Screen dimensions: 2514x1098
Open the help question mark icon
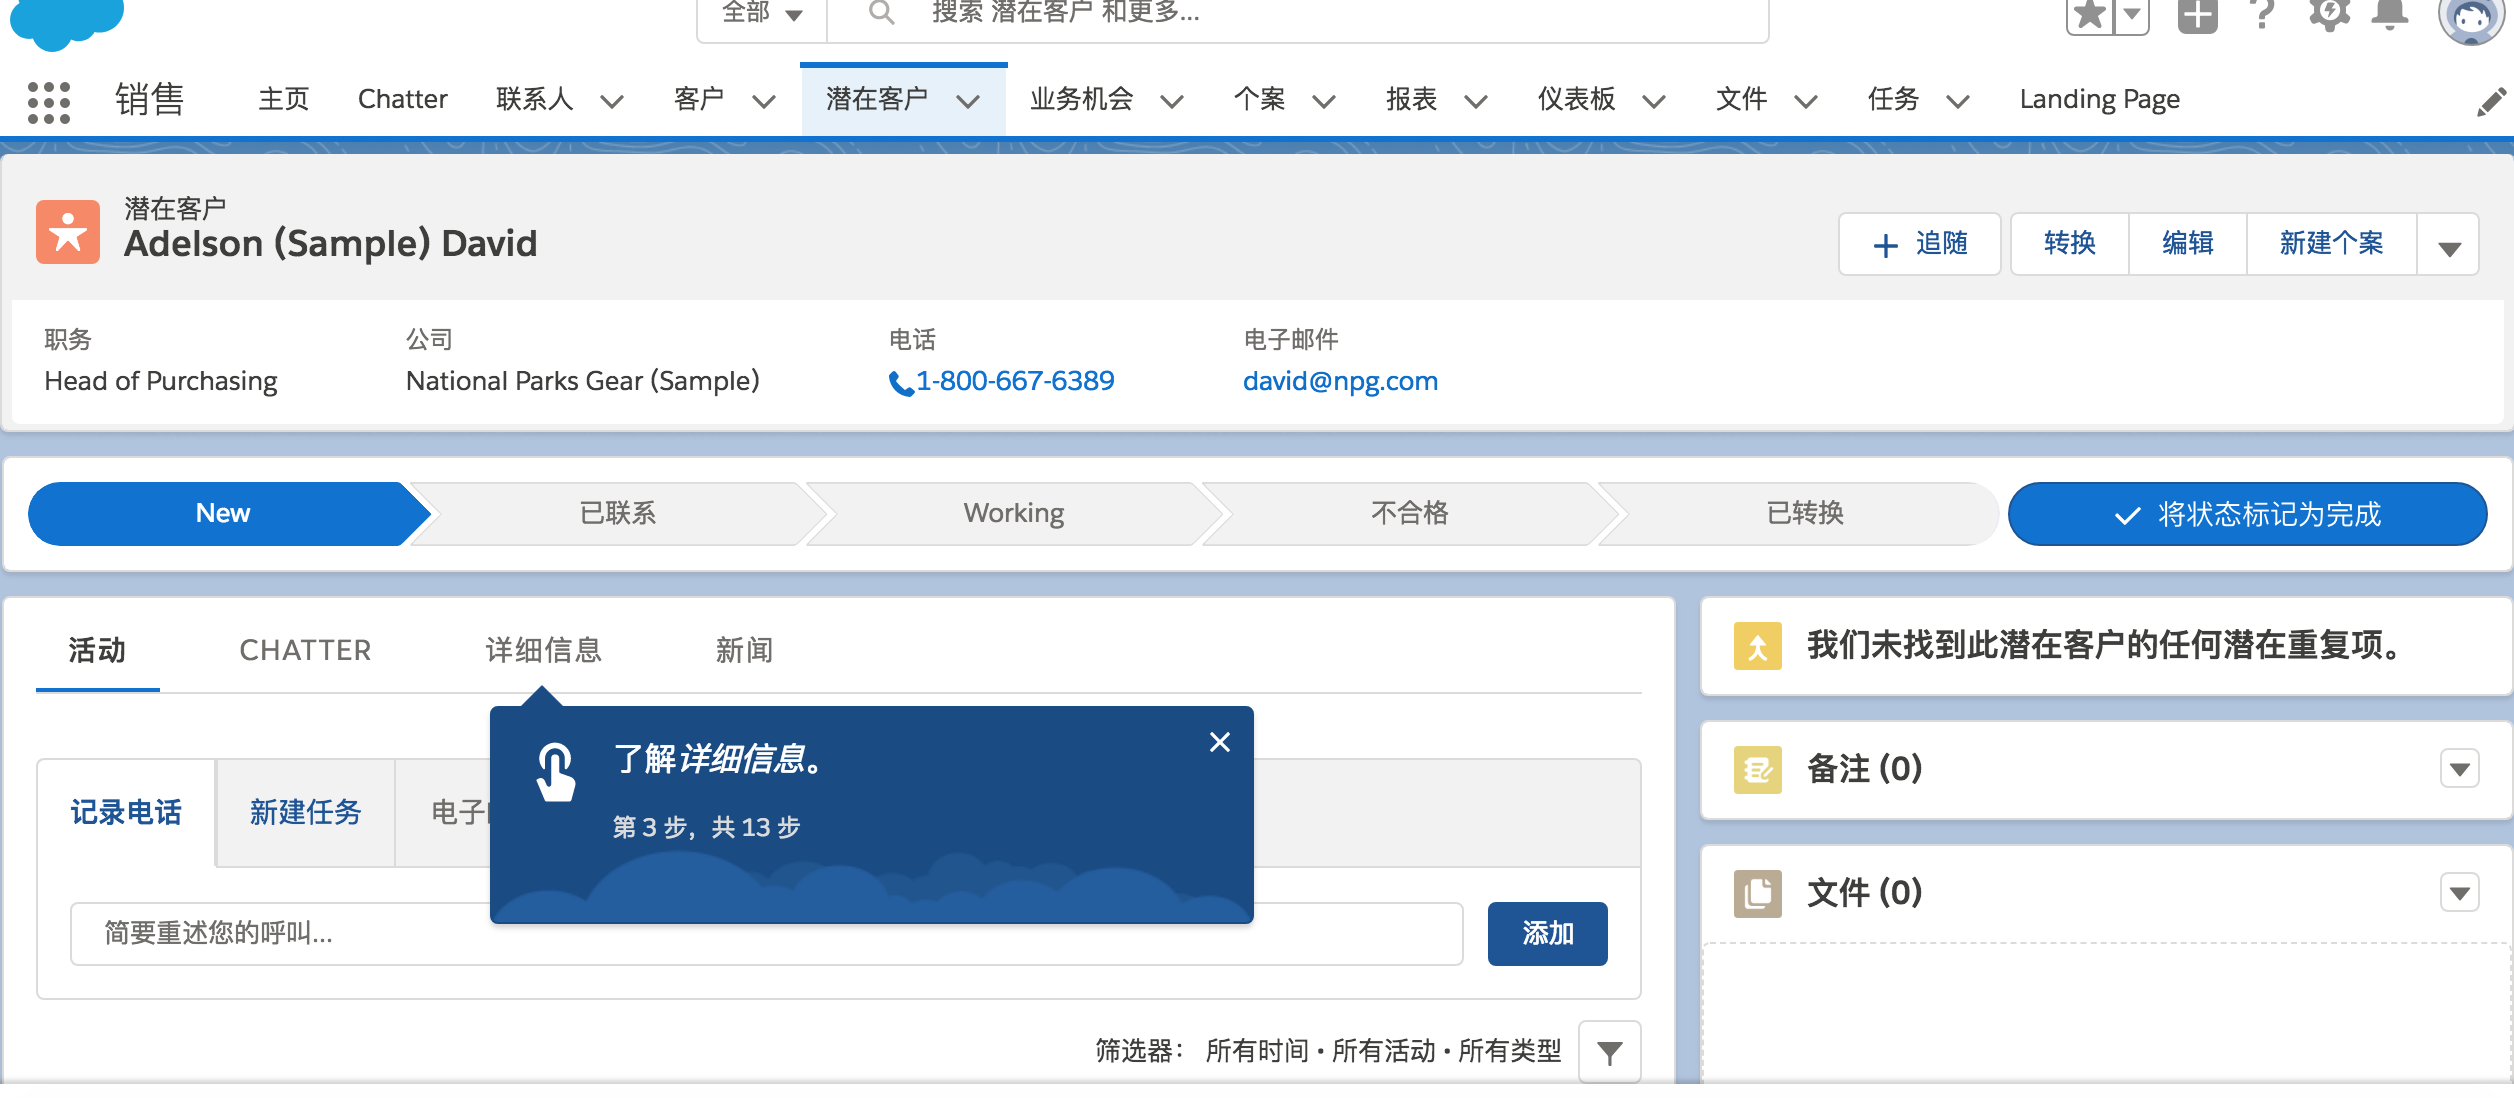(x=2262, y=15)
